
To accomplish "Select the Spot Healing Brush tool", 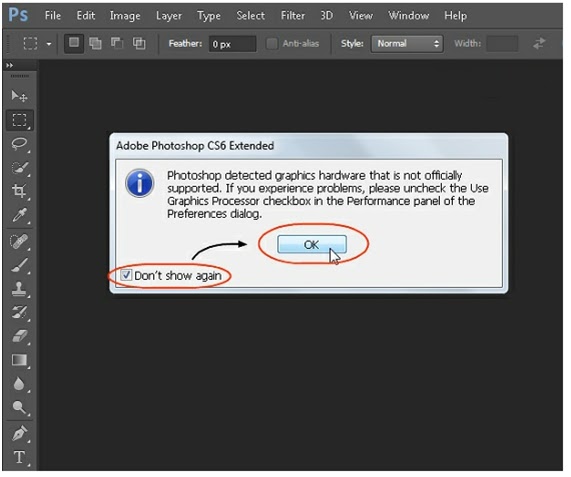I will click(19, 242).
